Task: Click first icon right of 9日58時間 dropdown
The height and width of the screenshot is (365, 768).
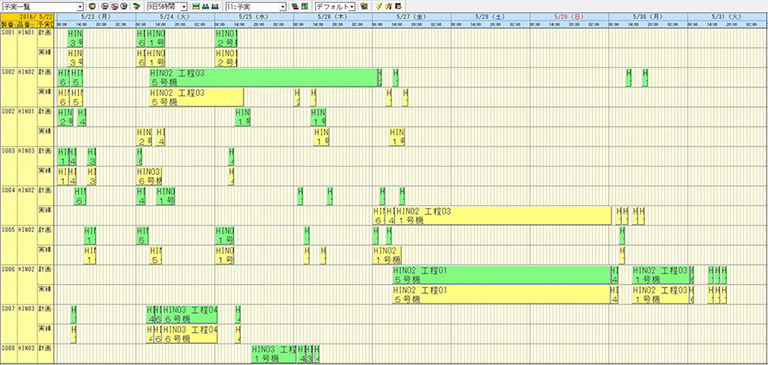Action: pos(196,7)
